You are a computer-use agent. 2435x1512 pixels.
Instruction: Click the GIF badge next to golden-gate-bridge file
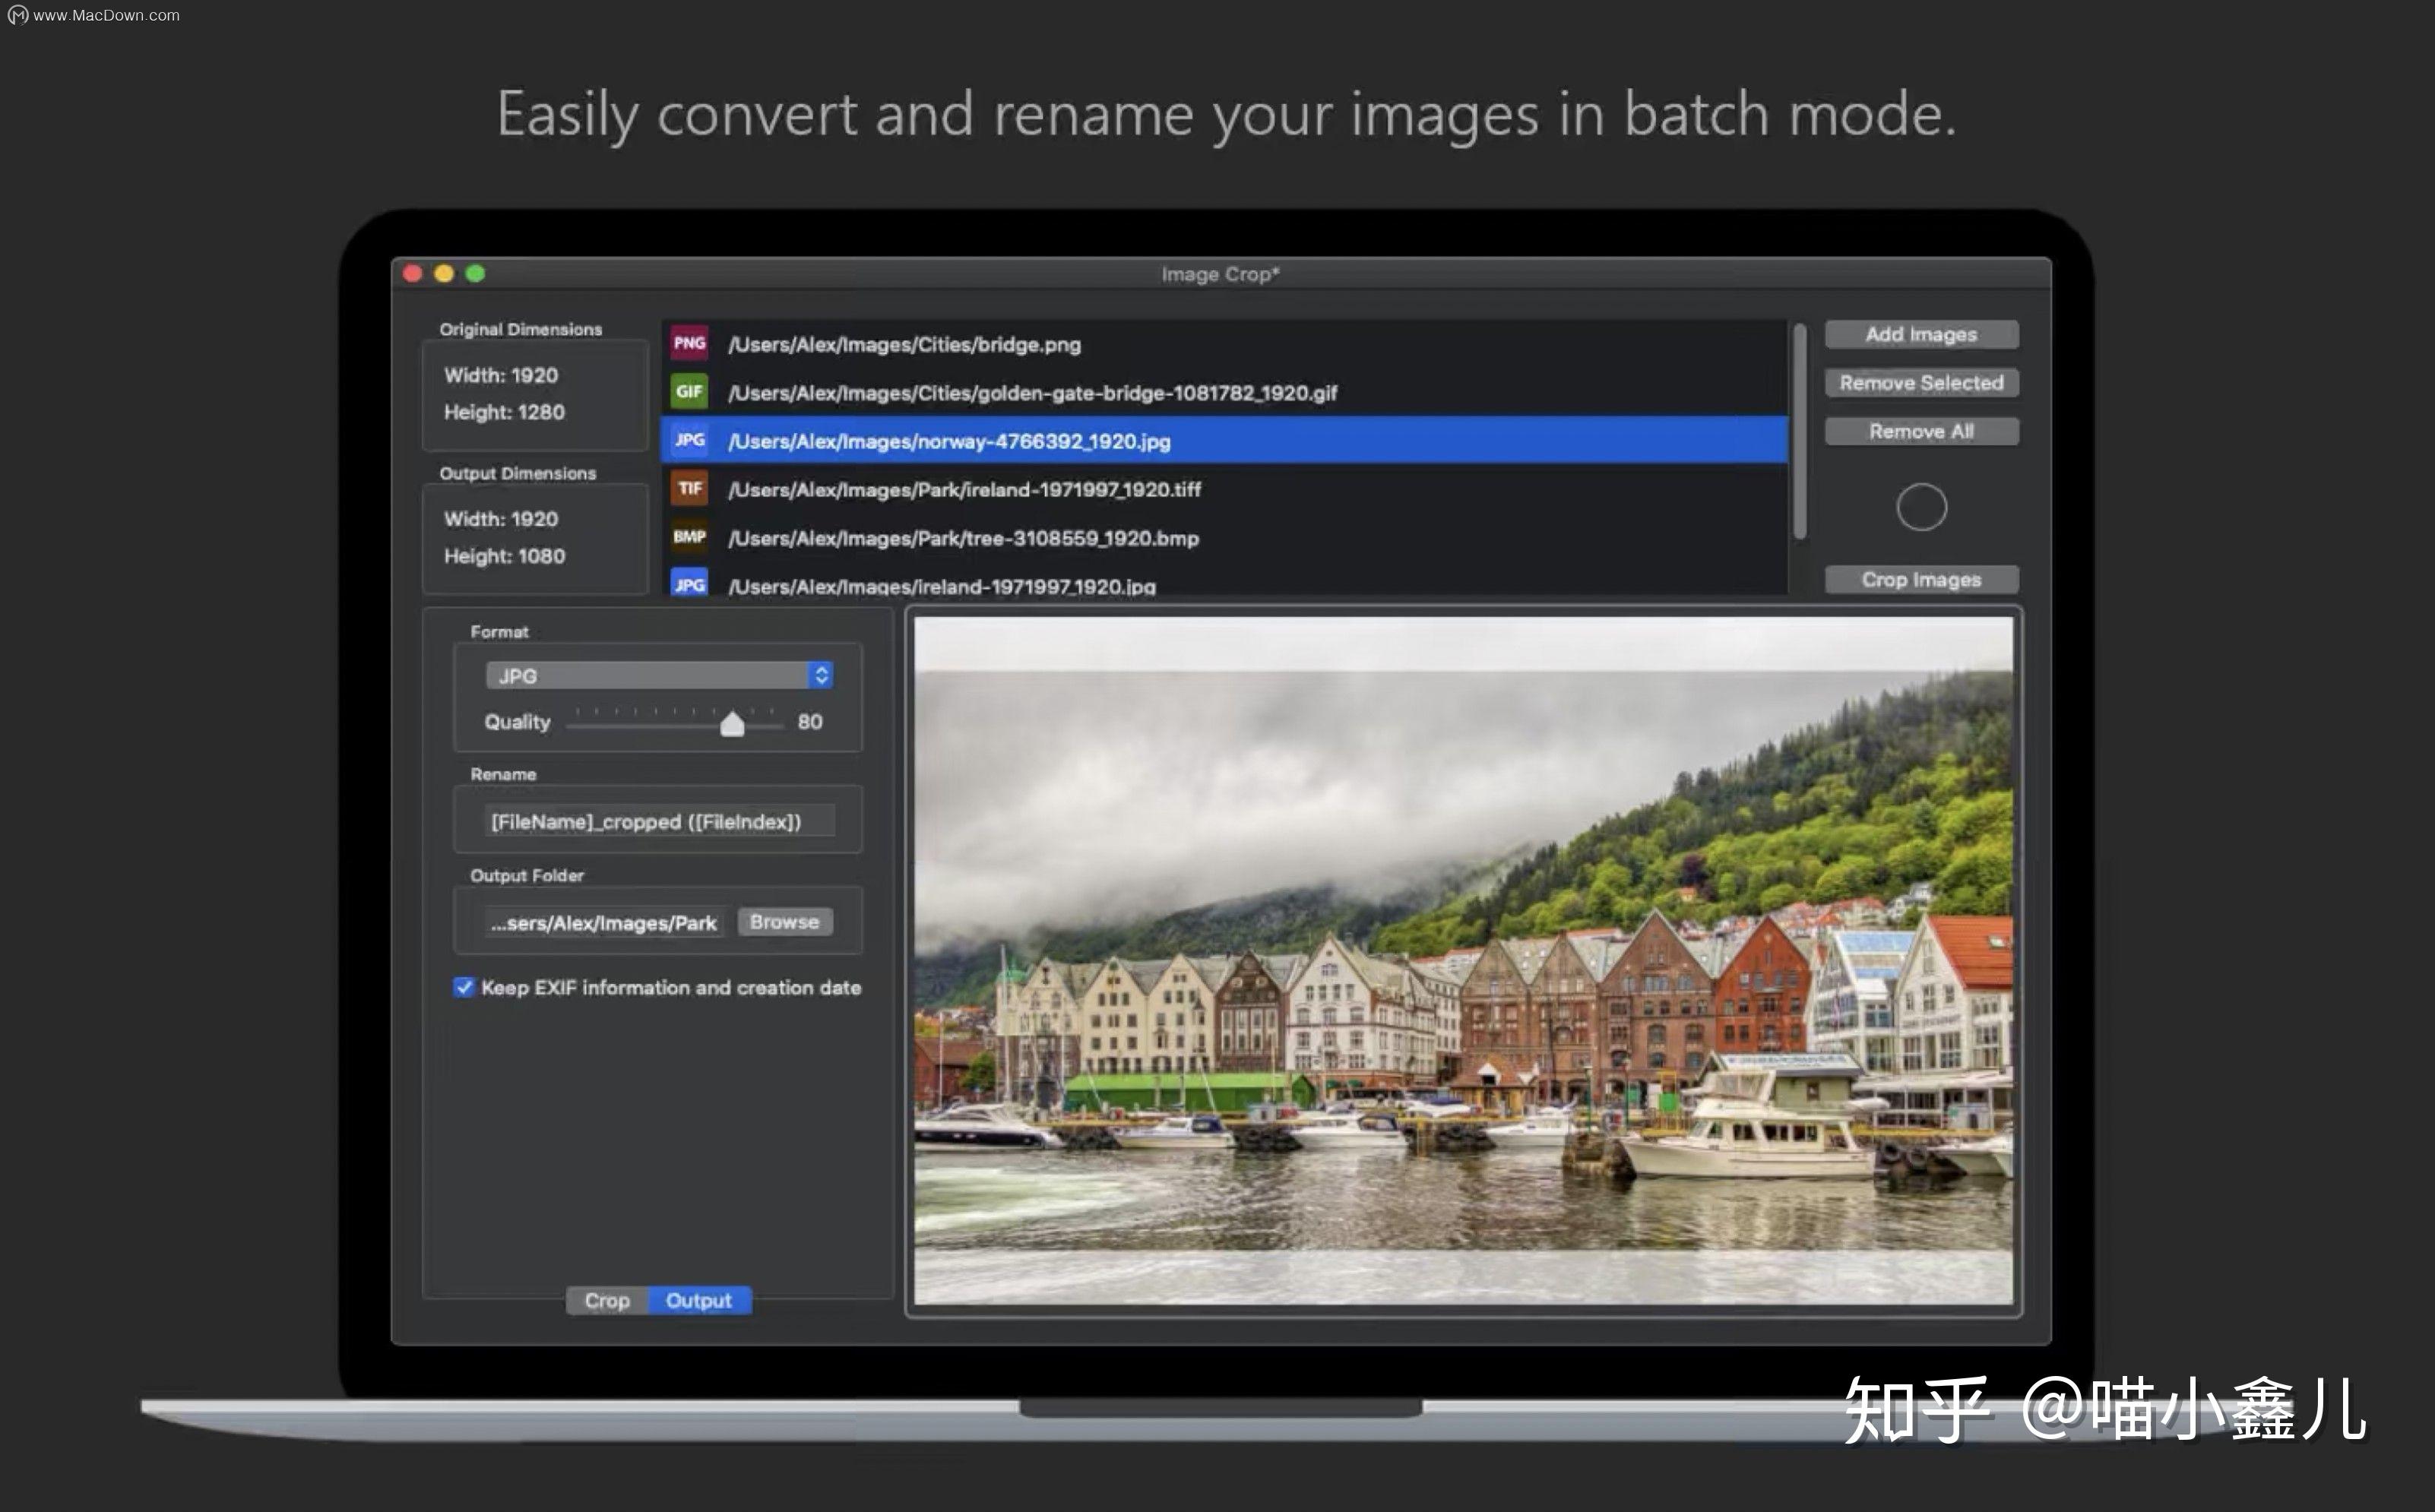point(688,392)
